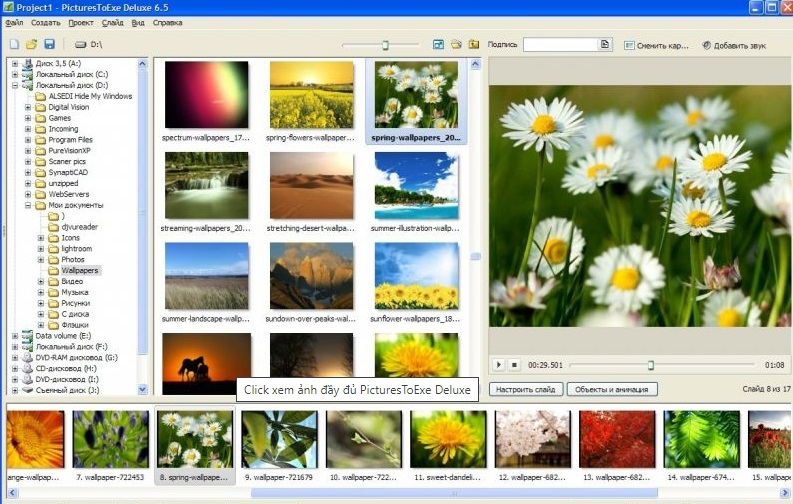This screenshot has width=793, height=504.
Task: Select the streaming-wallpapers waterfall thumbnail
Action: [x=206, y=186]
